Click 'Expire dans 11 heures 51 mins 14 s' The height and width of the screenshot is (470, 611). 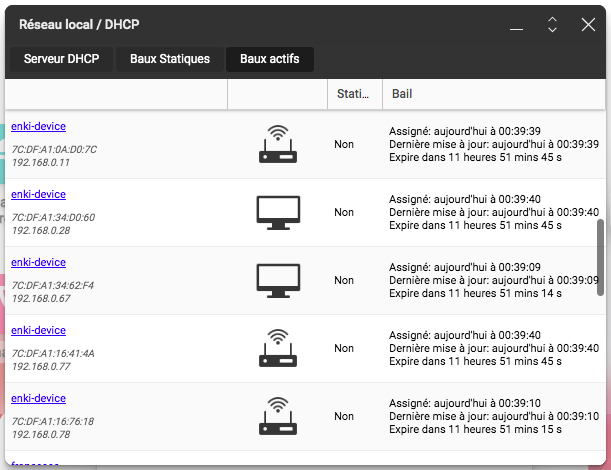coord(475,293)
